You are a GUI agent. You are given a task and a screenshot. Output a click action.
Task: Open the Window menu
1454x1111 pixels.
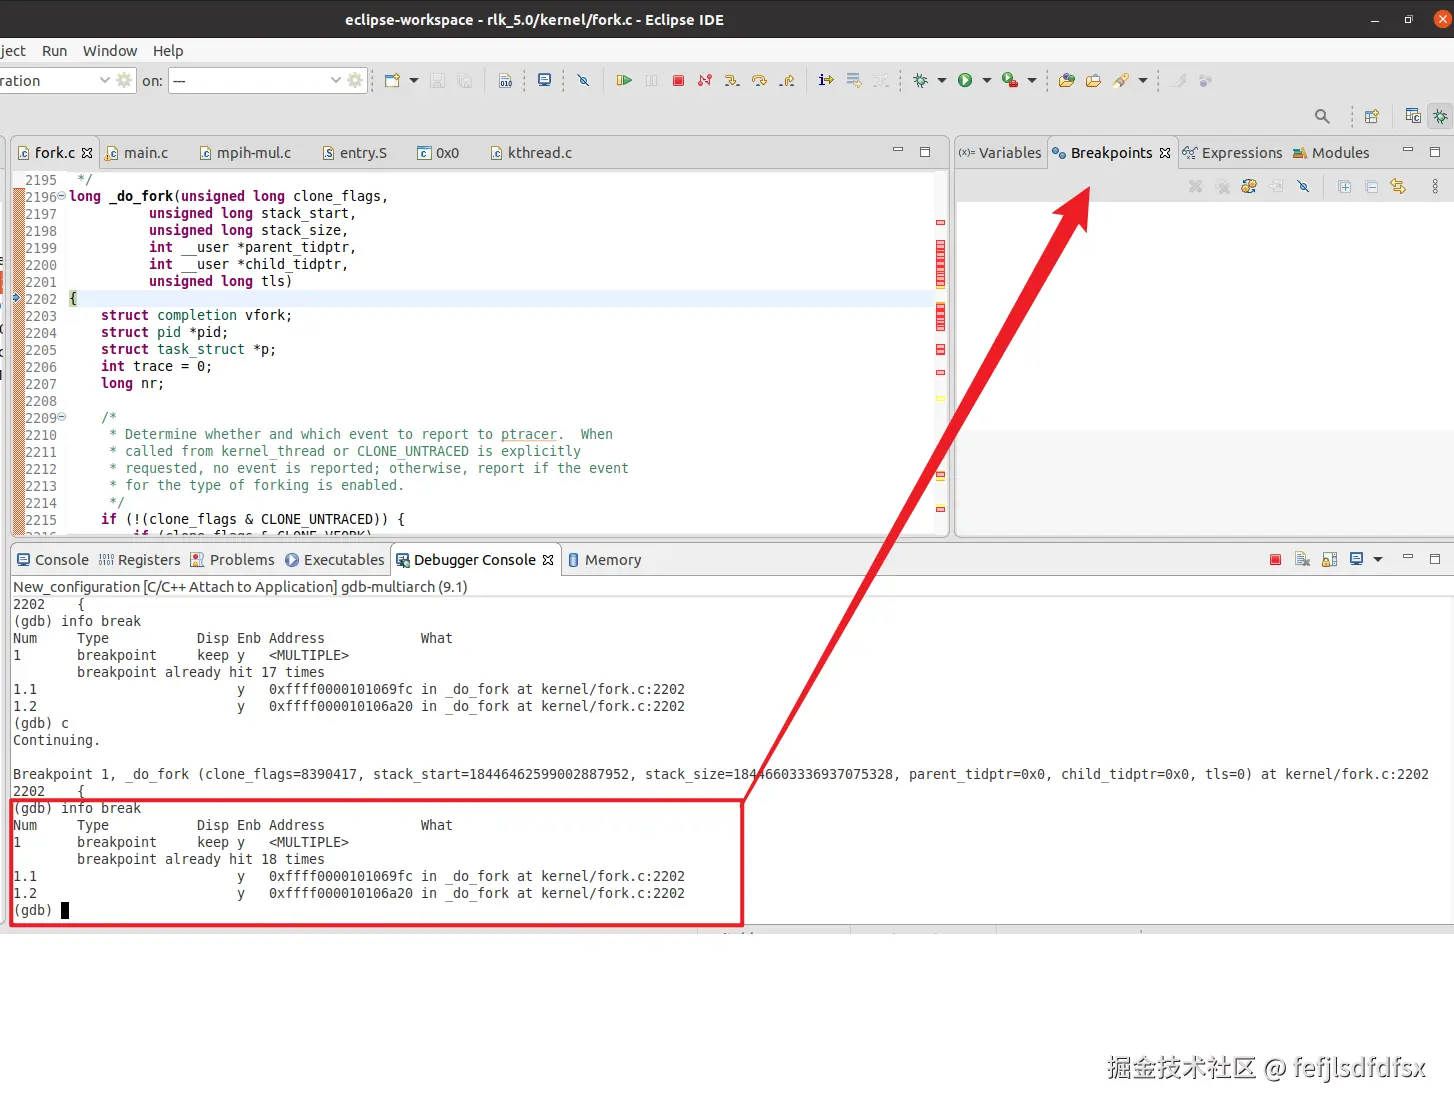tap(110, 51)
